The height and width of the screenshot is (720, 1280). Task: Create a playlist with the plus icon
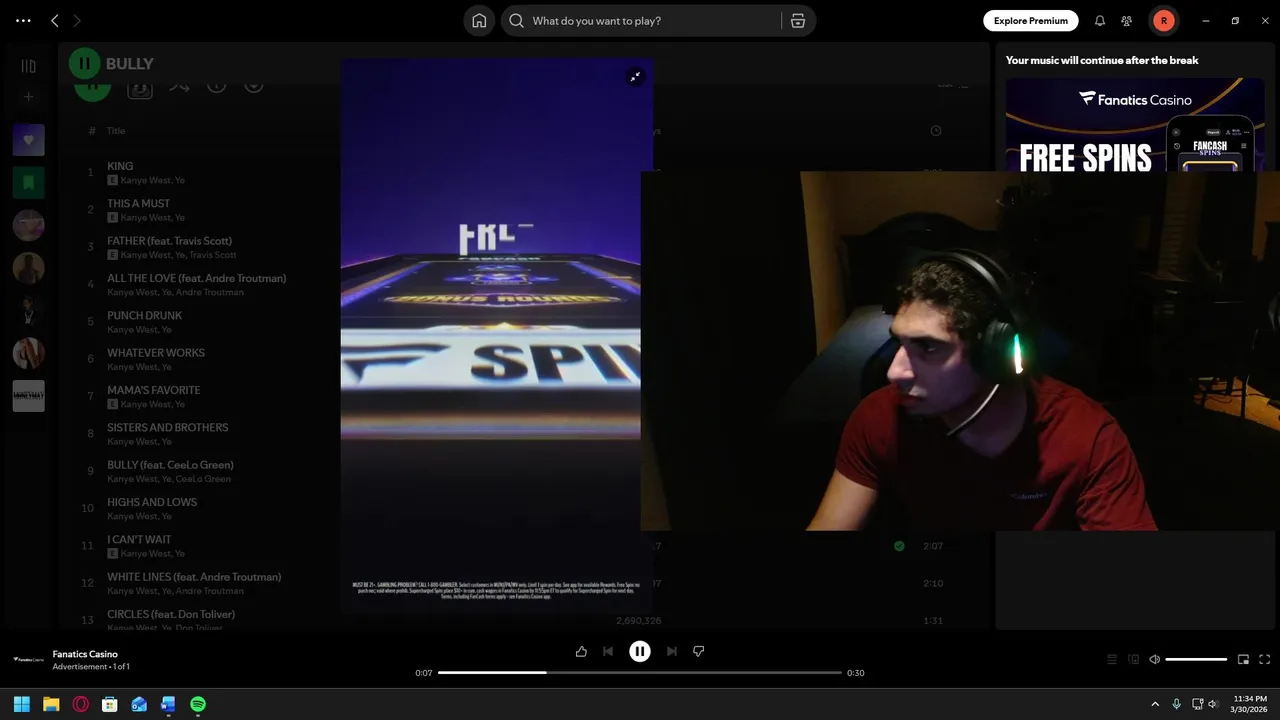pos(28,97)
